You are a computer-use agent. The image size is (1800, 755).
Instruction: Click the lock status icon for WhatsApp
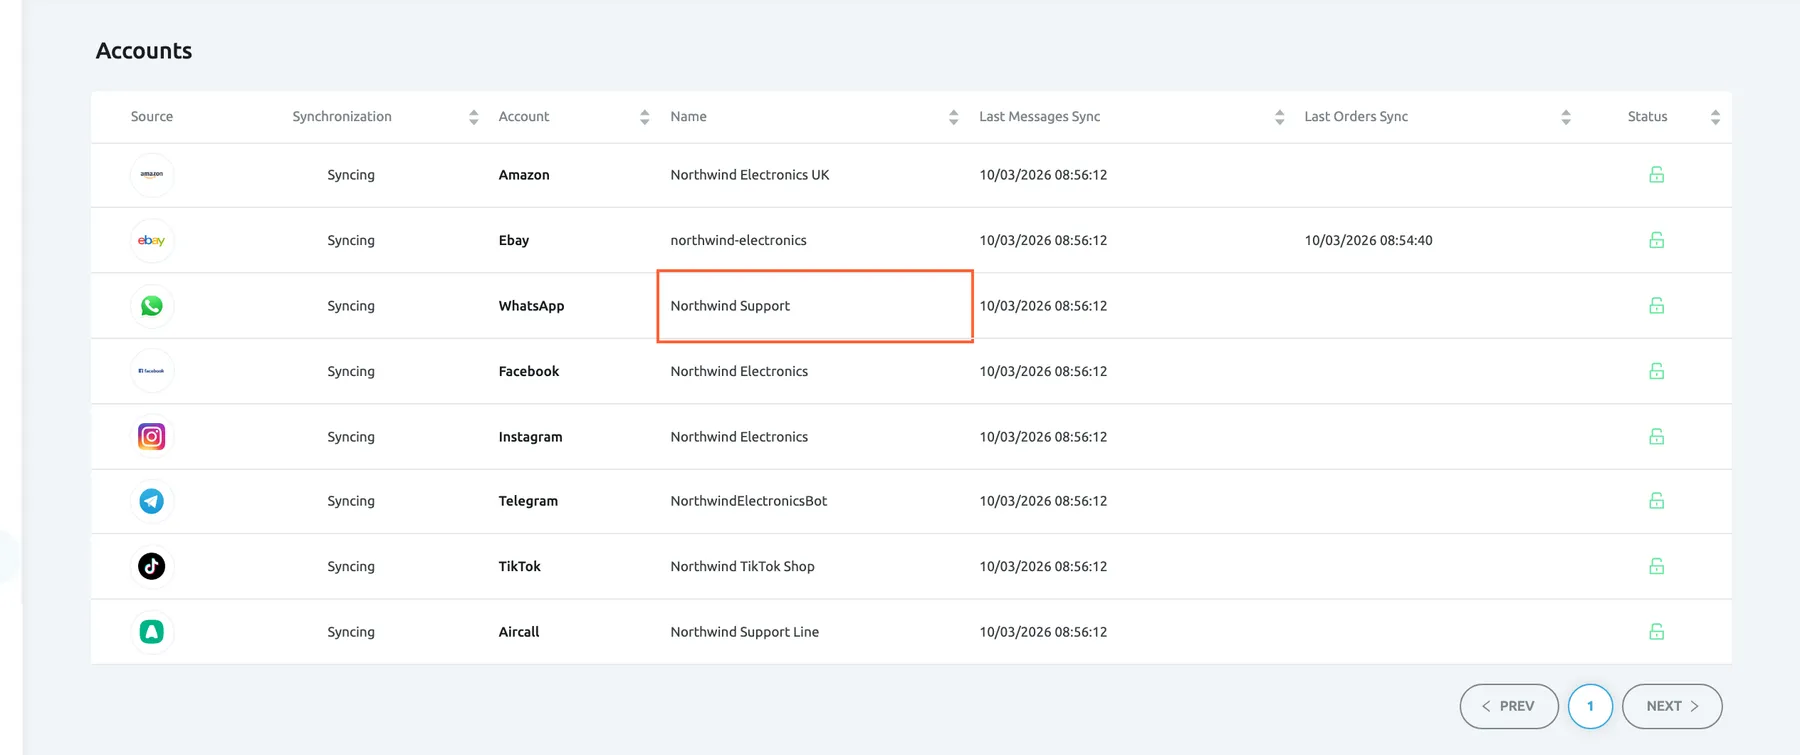1656,306
